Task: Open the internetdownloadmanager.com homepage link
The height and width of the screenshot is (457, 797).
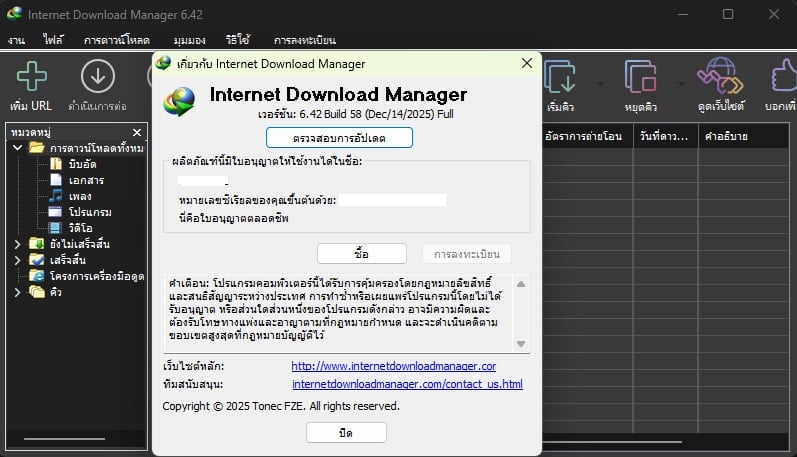Action: click(393, 366)
